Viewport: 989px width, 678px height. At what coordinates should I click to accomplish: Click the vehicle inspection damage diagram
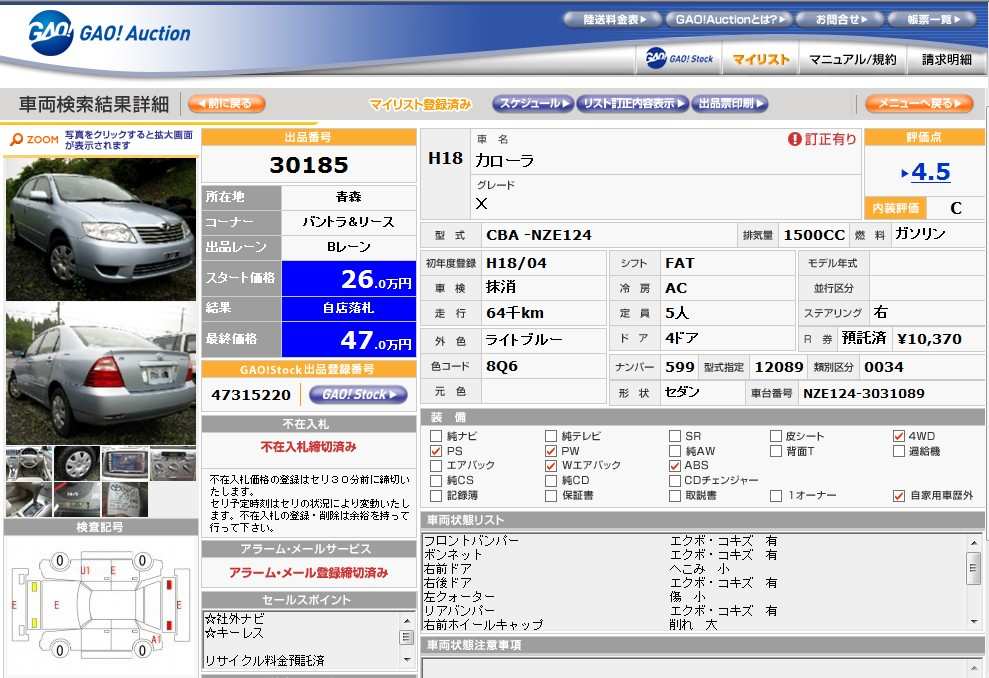pyautogui.click(x=101, y=607)
